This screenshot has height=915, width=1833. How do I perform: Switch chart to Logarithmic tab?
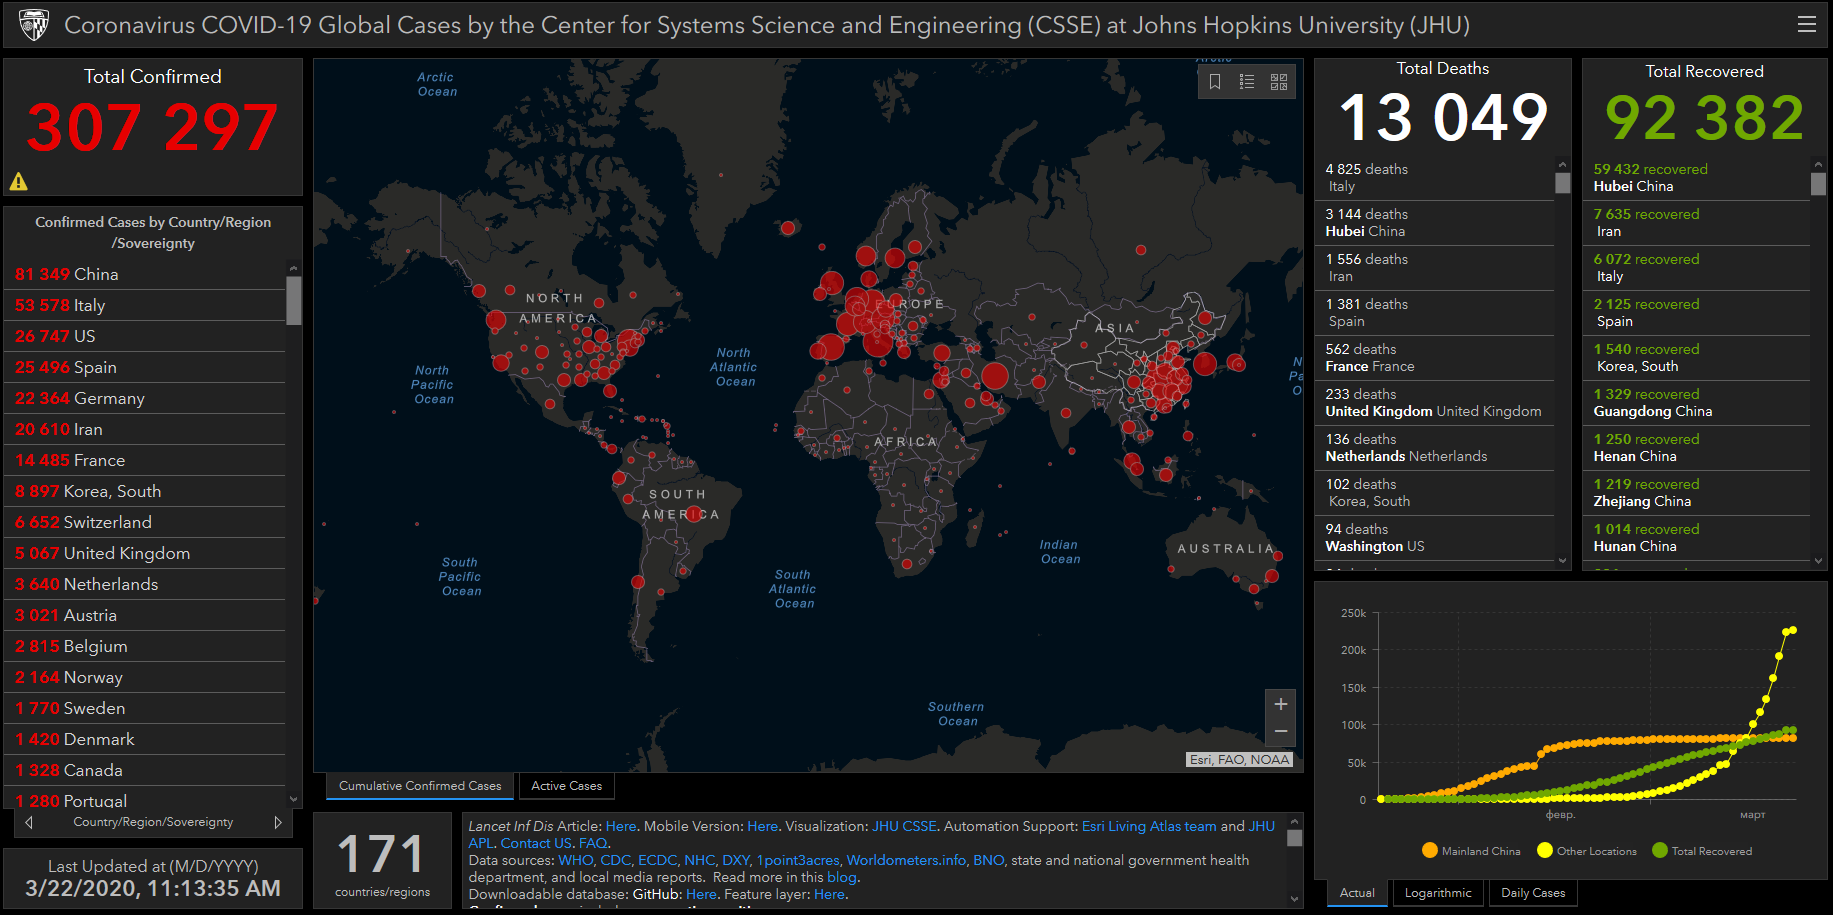click(1437, 893)
